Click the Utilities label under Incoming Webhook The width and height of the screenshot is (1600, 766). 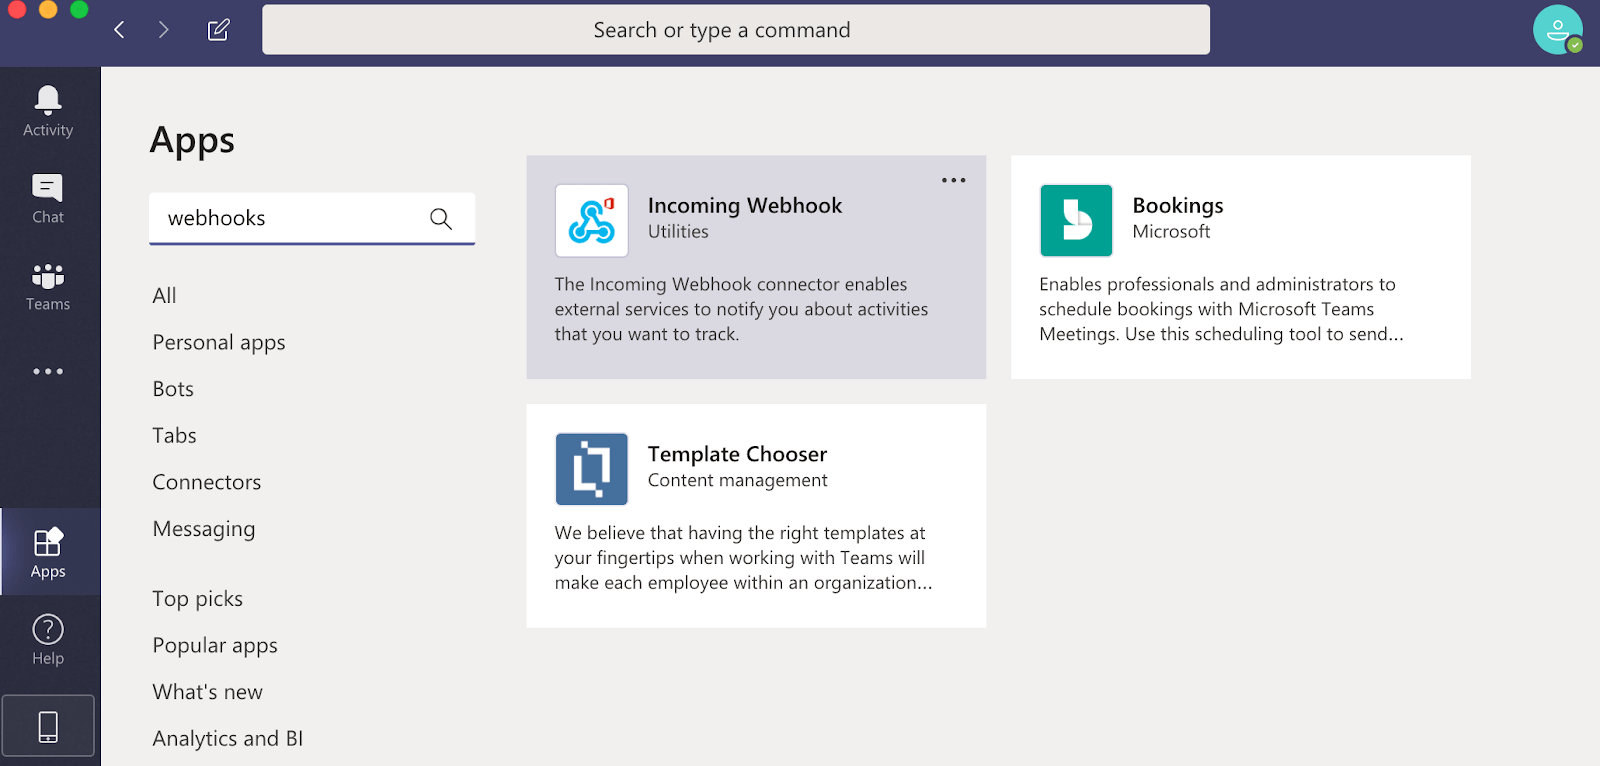(x=678, y=232)
